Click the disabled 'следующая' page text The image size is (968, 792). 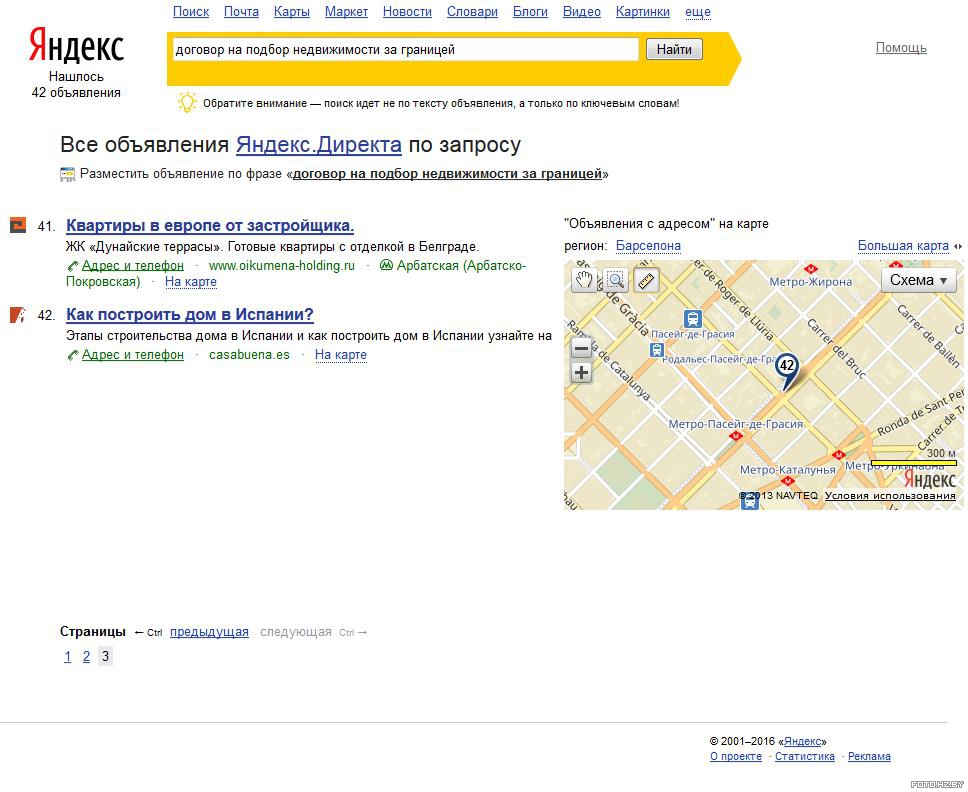coord(296,632)
